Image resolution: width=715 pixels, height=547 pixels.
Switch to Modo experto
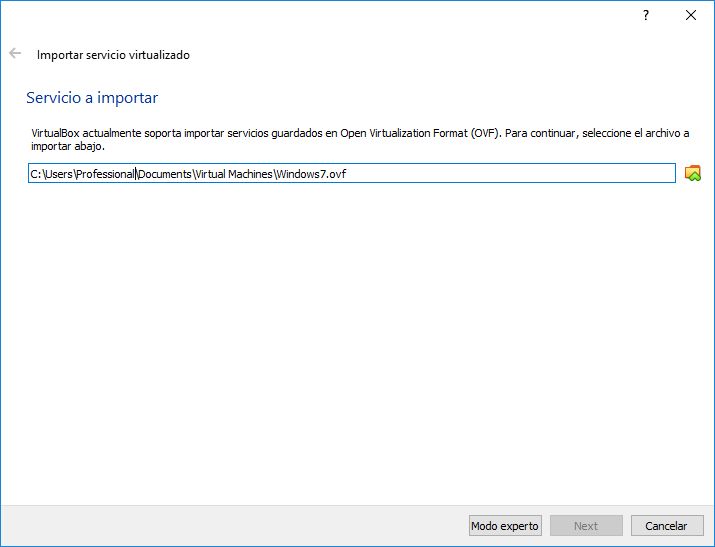coord(505,526)
